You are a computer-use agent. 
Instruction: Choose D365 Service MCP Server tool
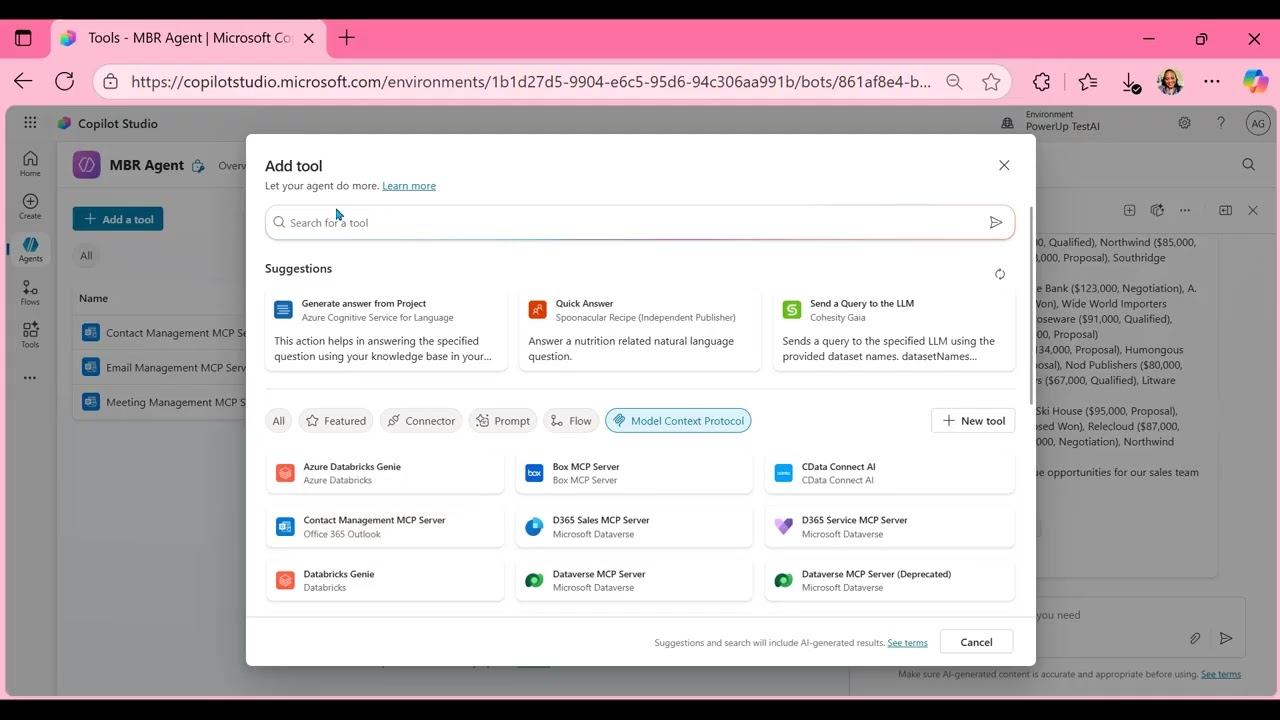[x=890, y=527]
